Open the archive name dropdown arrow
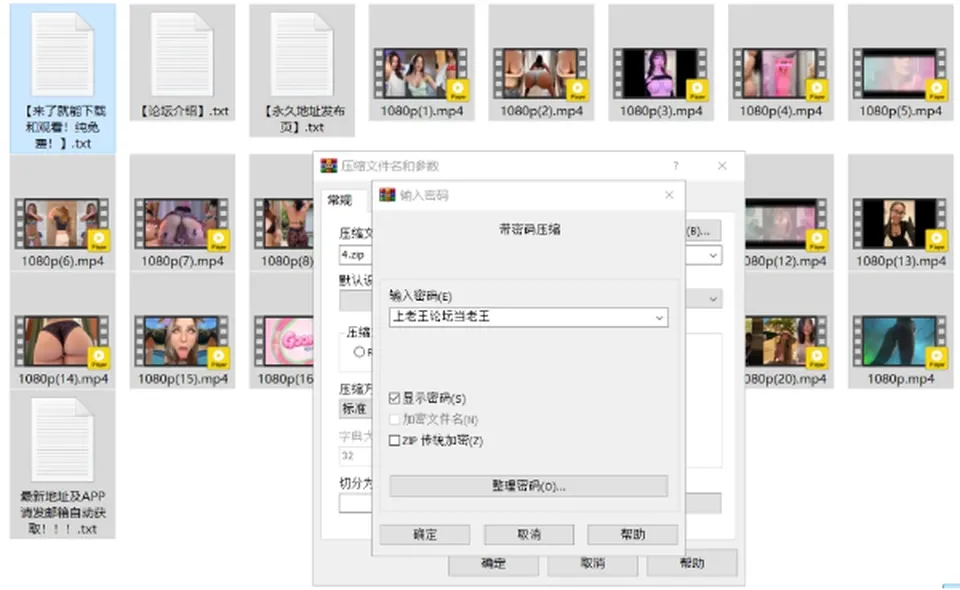The width and height of the screenshot is (960, 590). point(713,255)
